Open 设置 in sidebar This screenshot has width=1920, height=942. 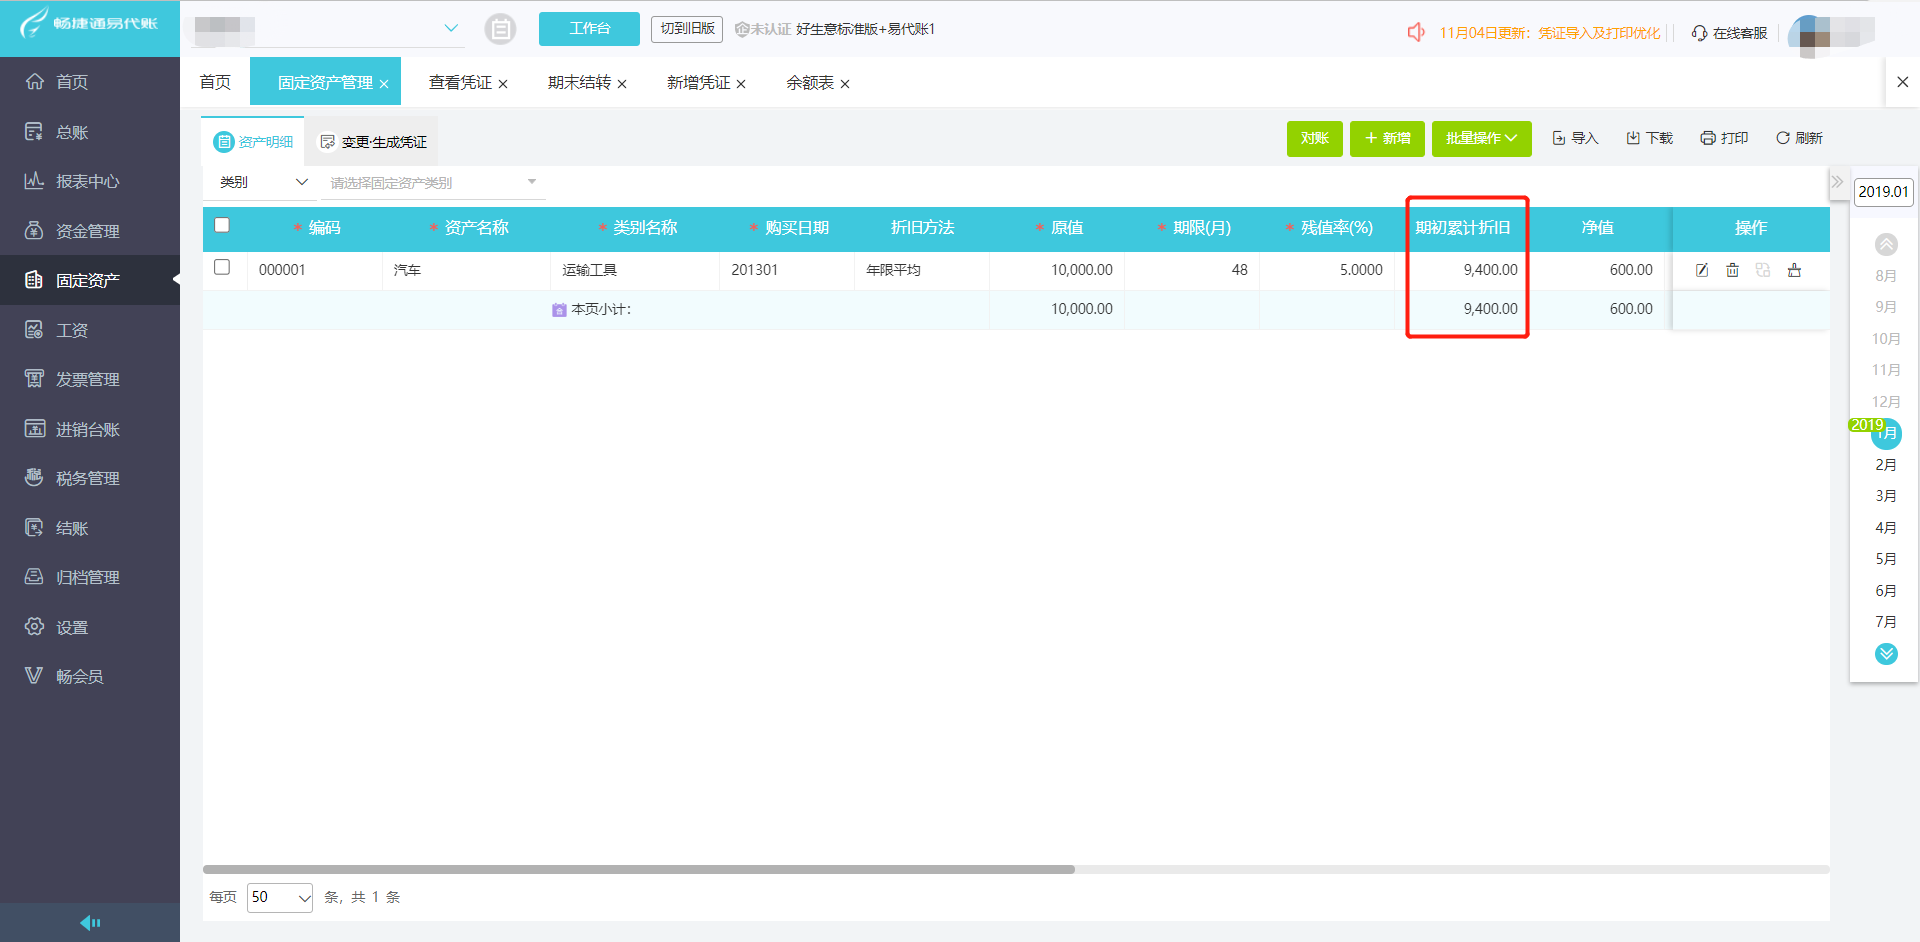pos(89,627)
